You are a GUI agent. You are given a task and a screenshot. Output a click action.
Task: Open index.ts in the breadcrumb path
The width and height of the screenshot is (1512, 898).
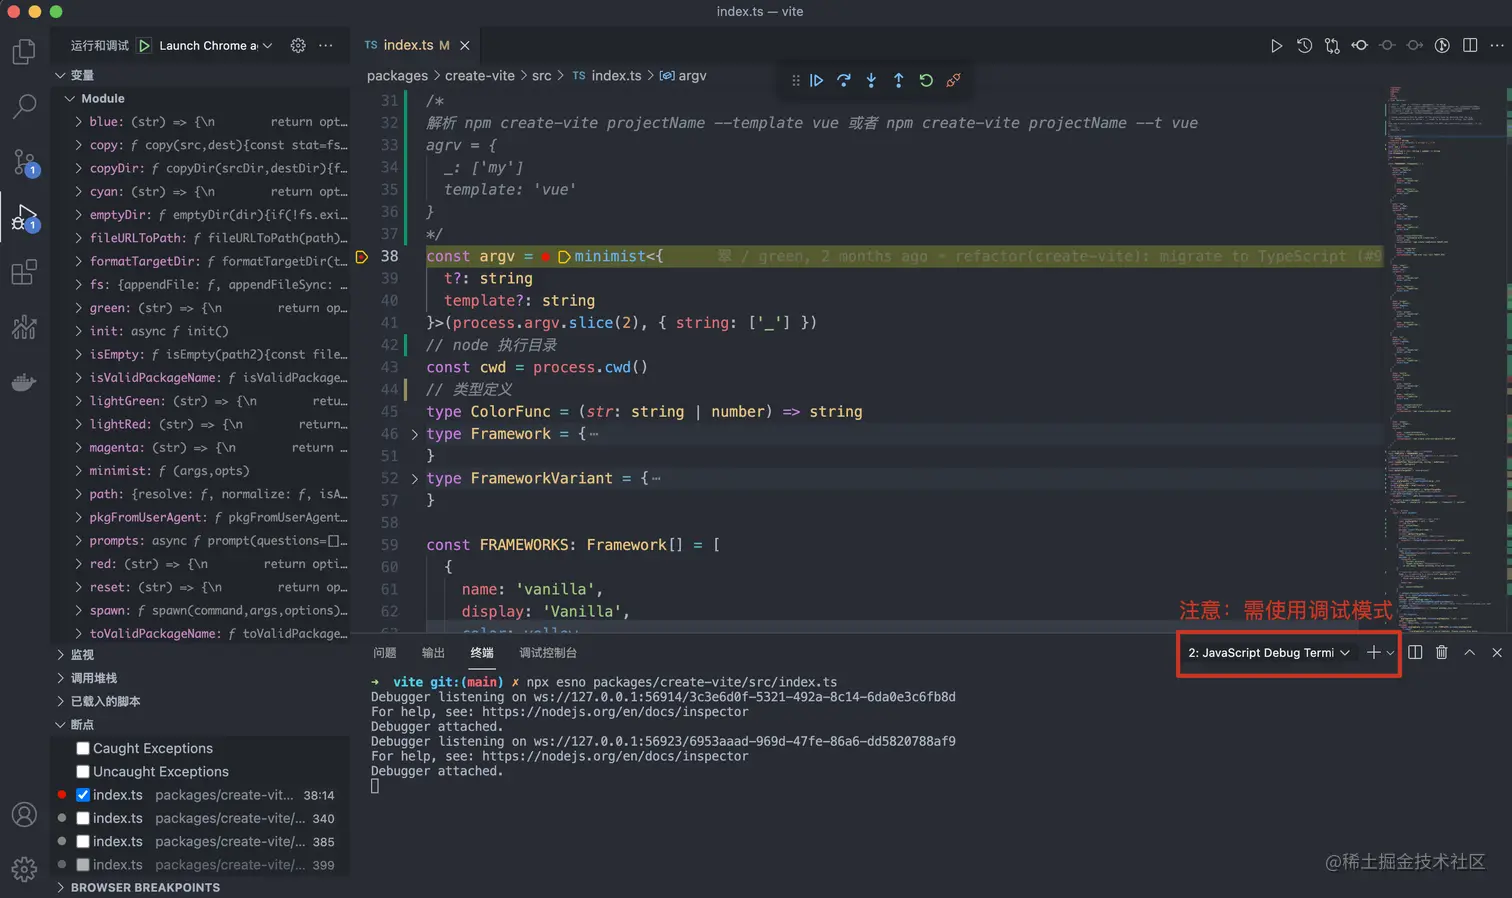pos(615,75)
